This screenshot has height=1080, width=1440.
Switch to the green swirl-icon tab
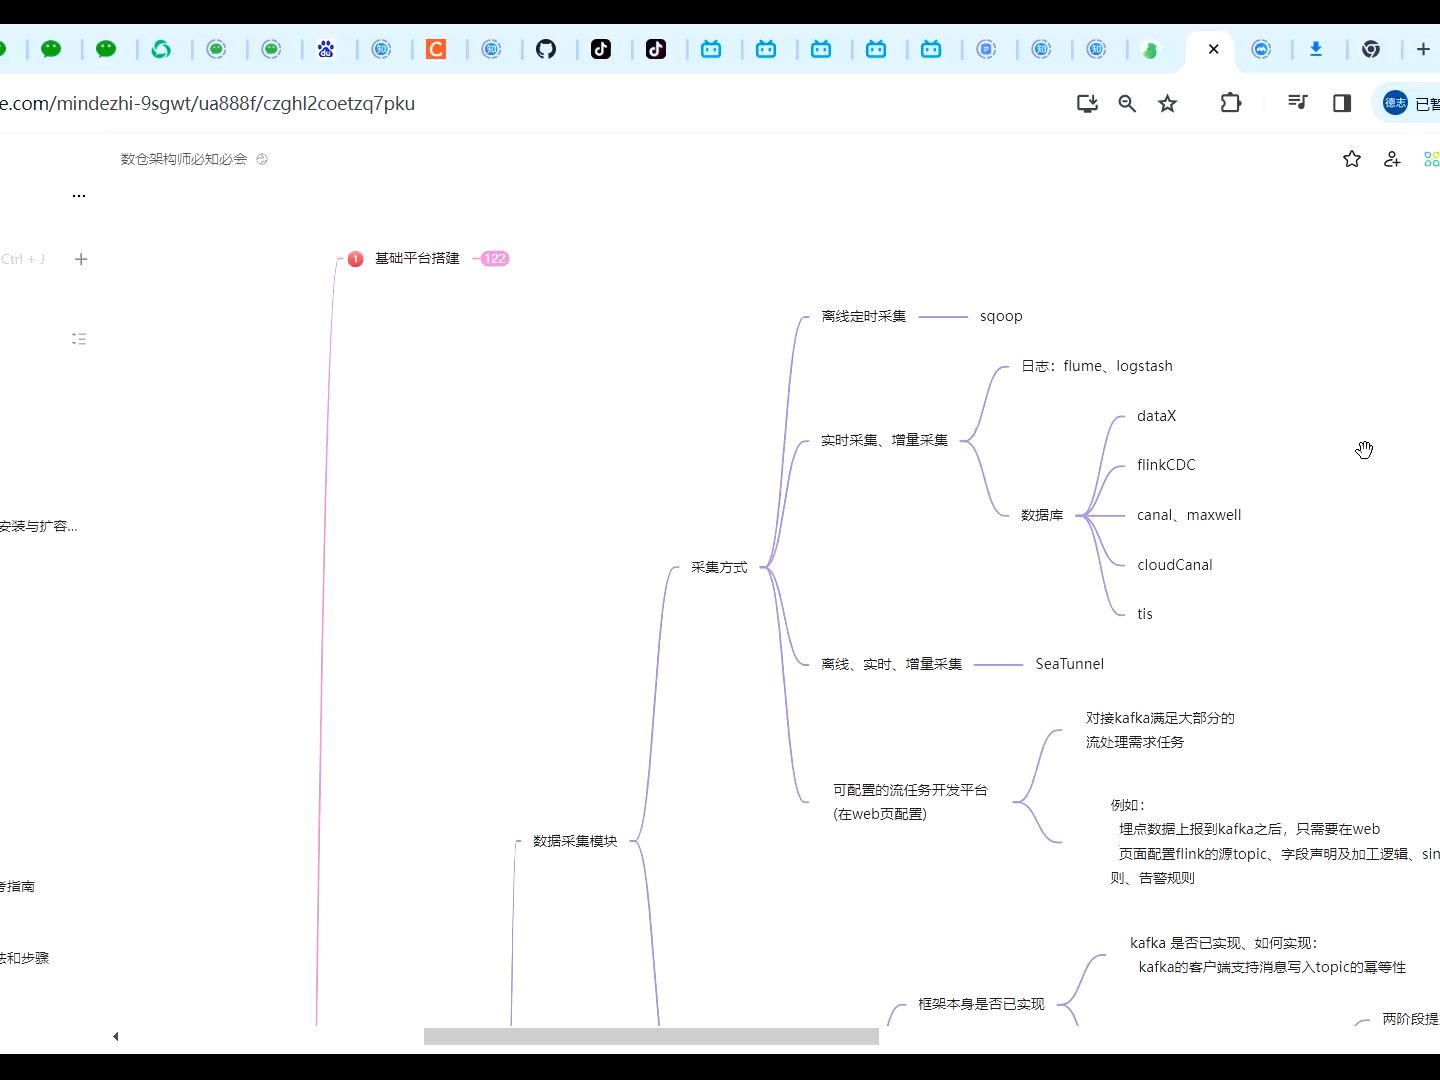161,49
